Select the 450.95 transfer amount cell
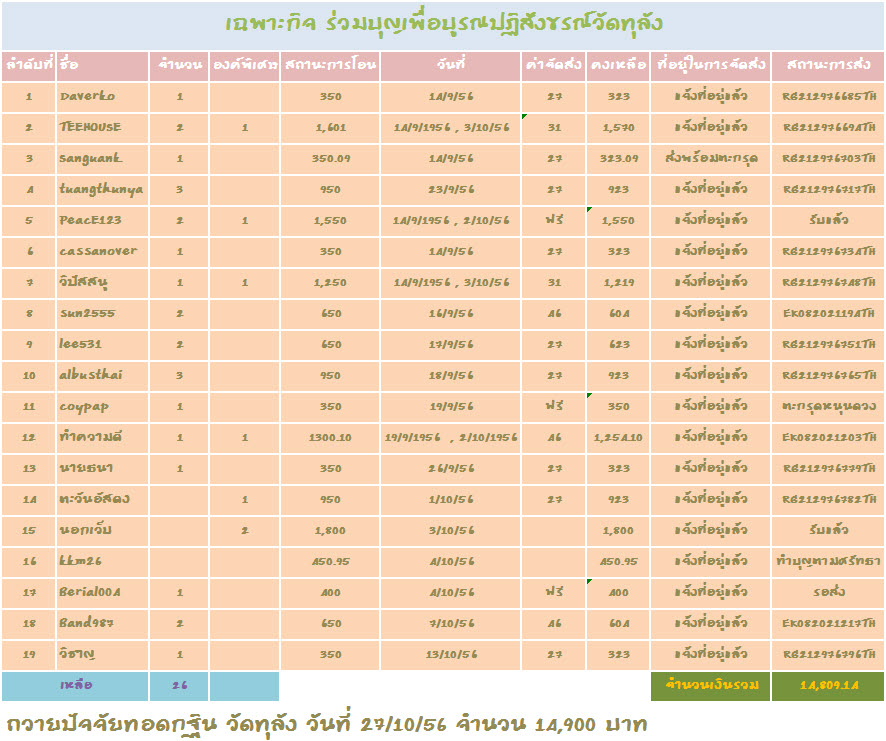The image size is (886, 741). [329, 562]
